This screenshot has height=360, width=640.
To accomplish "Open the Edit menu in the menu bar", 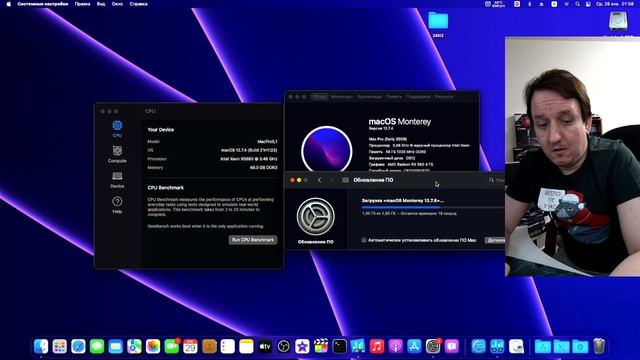I will click(x=82, y=4).
